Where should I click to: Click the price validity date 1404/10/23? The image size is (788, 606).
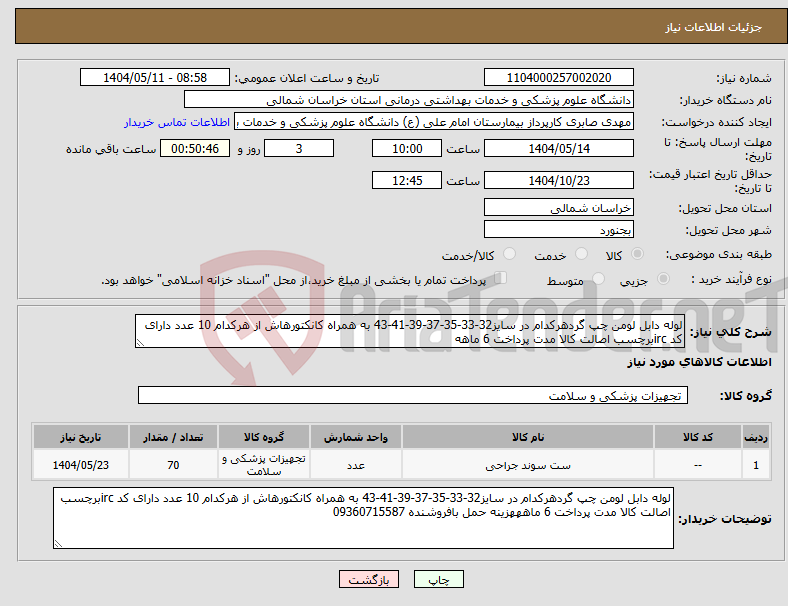pos(558,180)
